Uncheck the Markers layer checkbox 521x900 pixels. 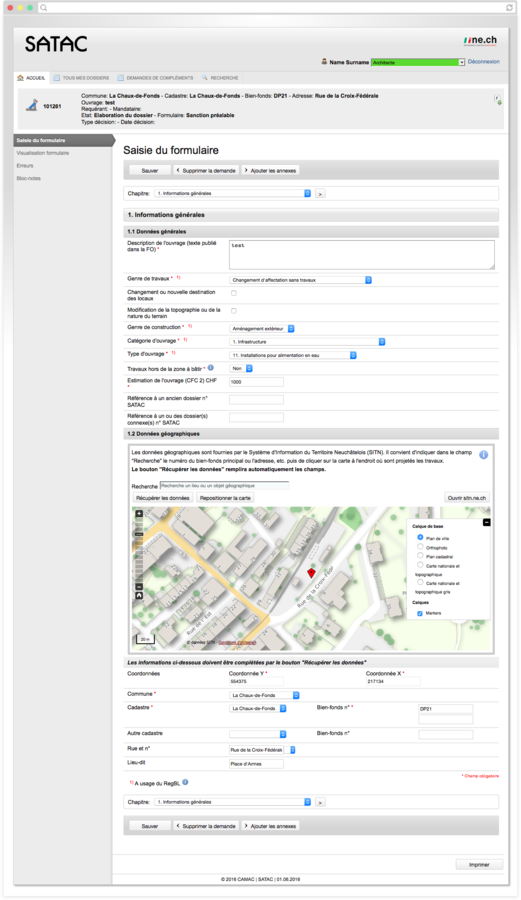click(x=419, y=614)
